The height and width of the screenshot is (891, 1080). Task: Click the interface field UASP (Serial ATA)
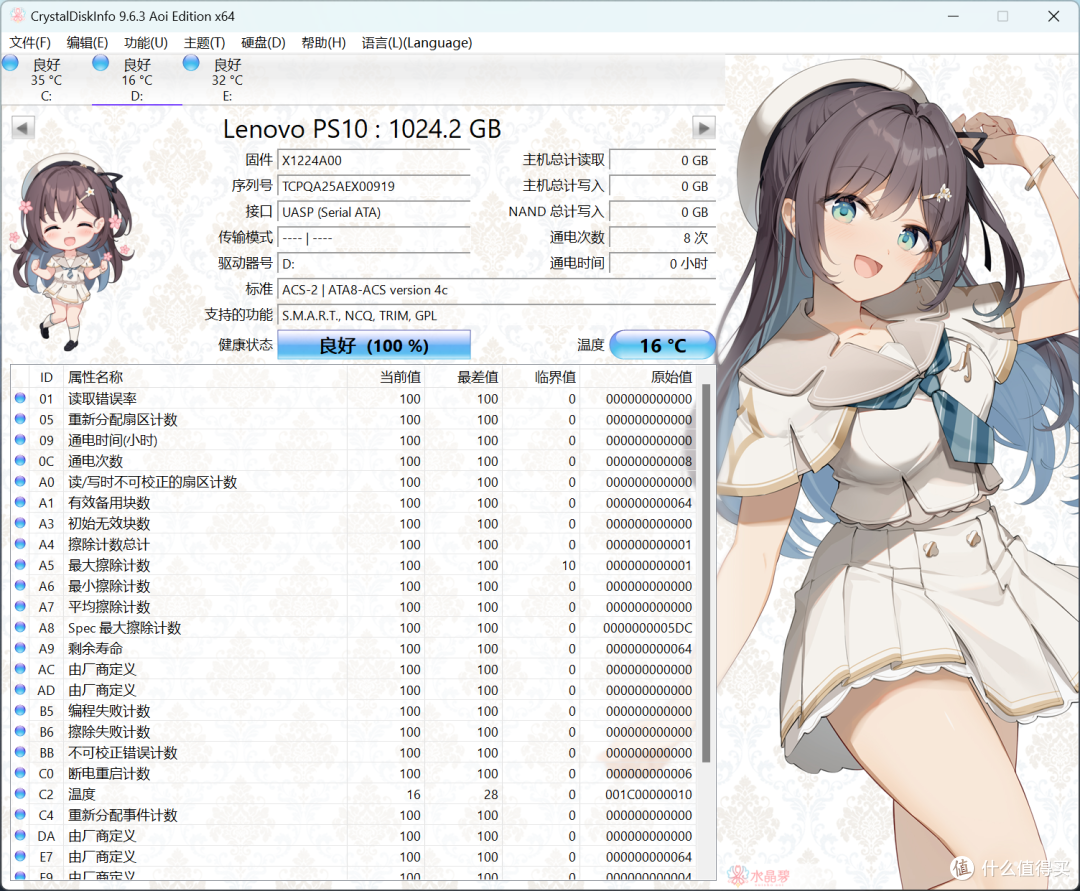(374, 212)
